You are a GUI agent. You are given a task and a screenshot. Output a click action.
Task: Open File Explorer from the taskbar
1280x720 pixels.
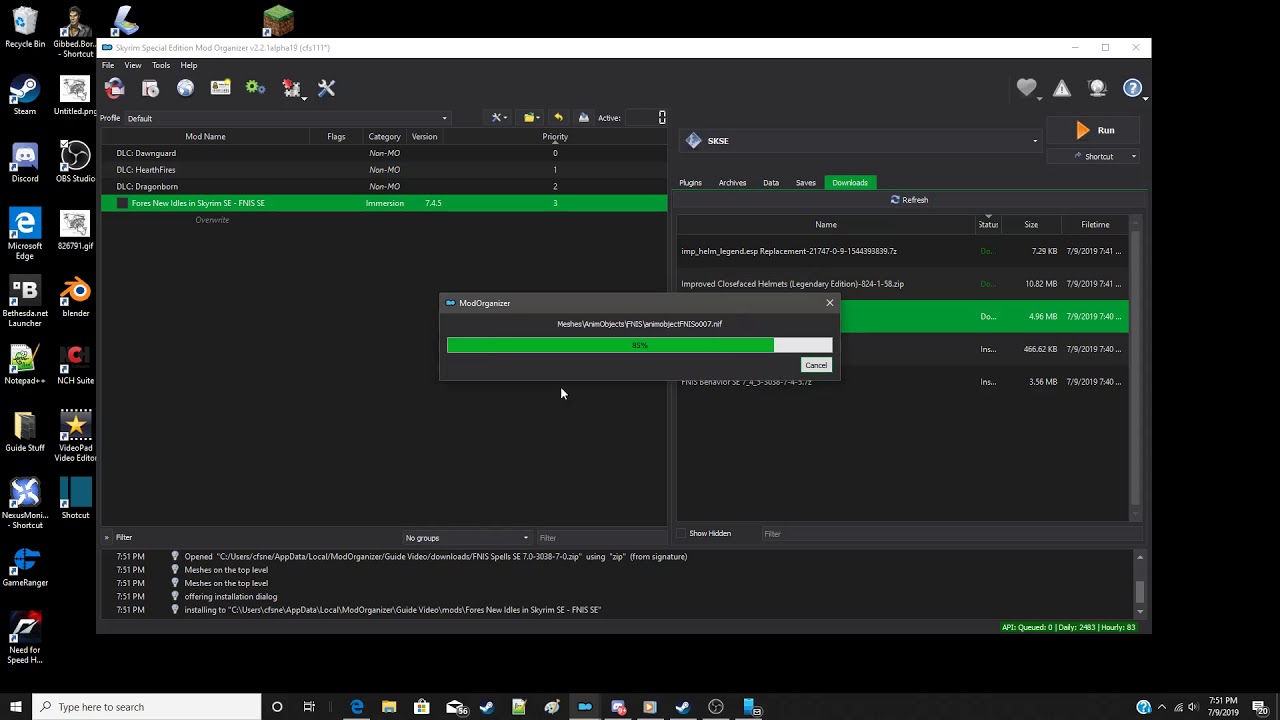coord(389,707)
